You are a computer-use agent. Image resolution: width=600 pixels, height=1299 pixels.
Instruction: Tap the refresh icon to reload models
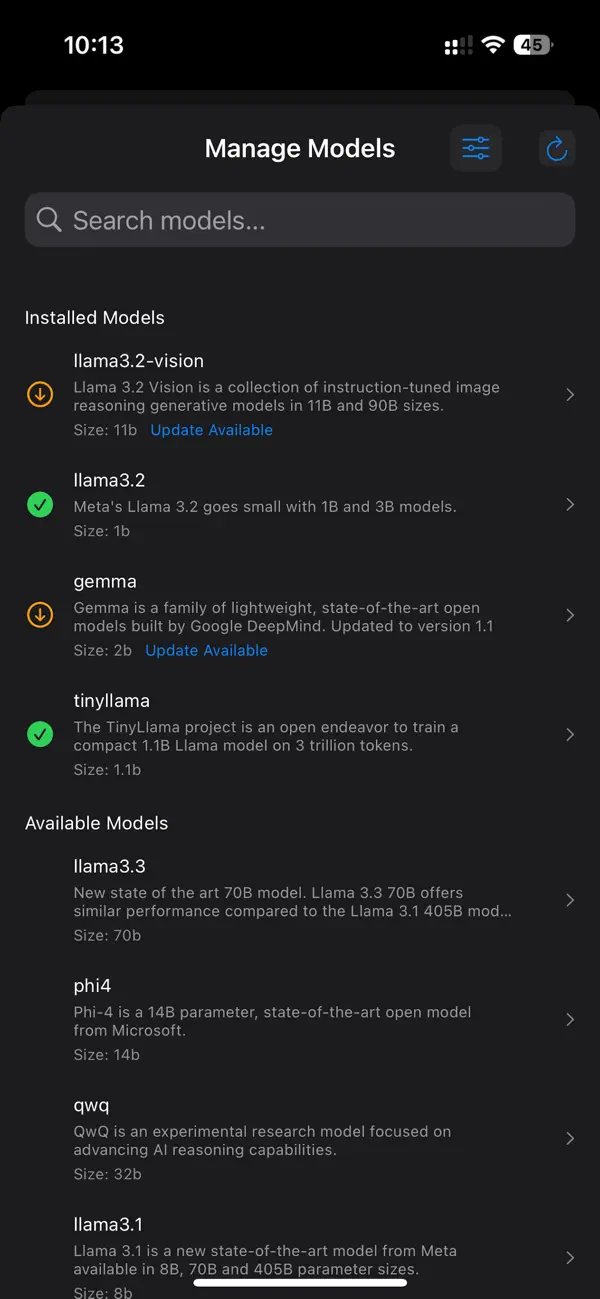click(x=557, y=147)
